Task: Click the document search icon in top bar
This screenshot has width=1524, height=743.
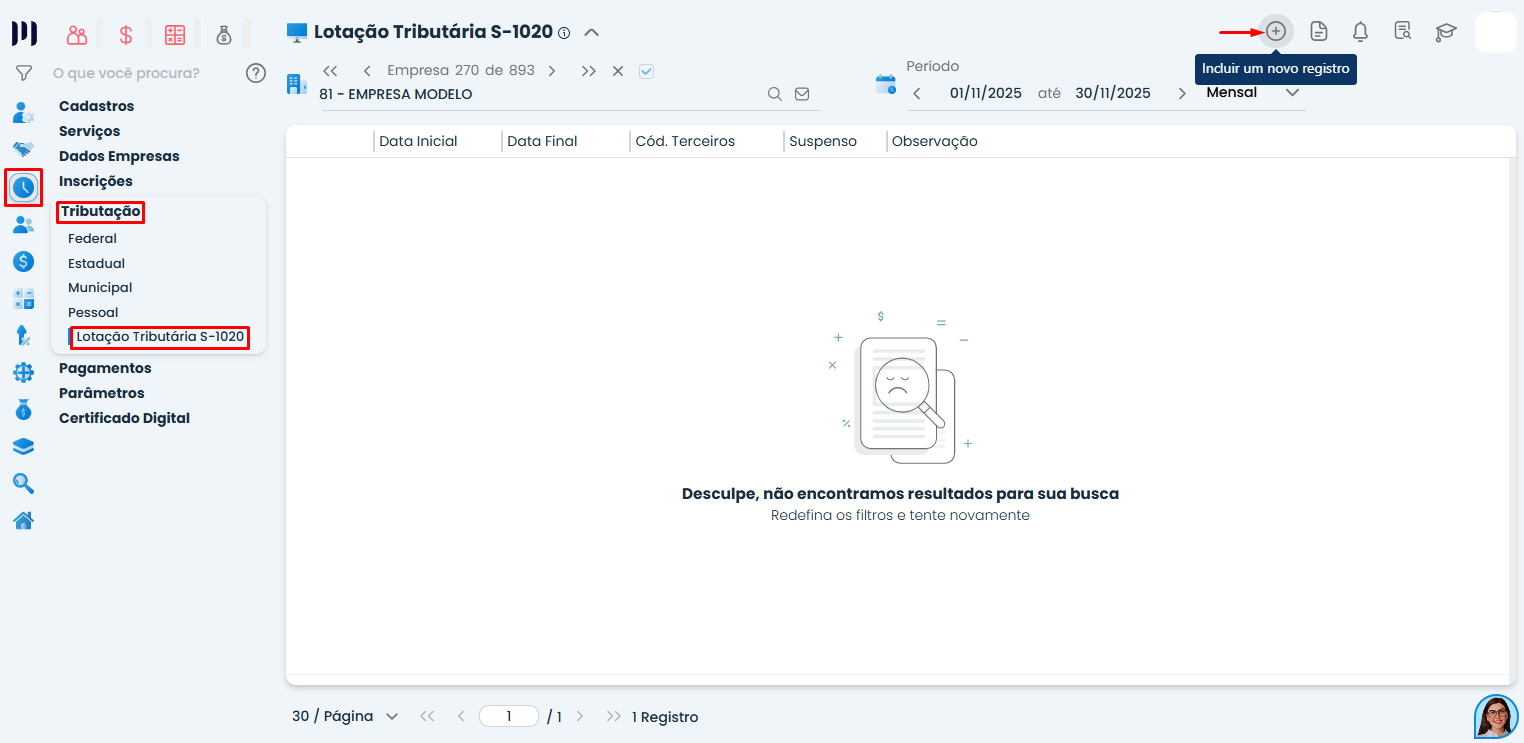Action: tap(1403, 31)
